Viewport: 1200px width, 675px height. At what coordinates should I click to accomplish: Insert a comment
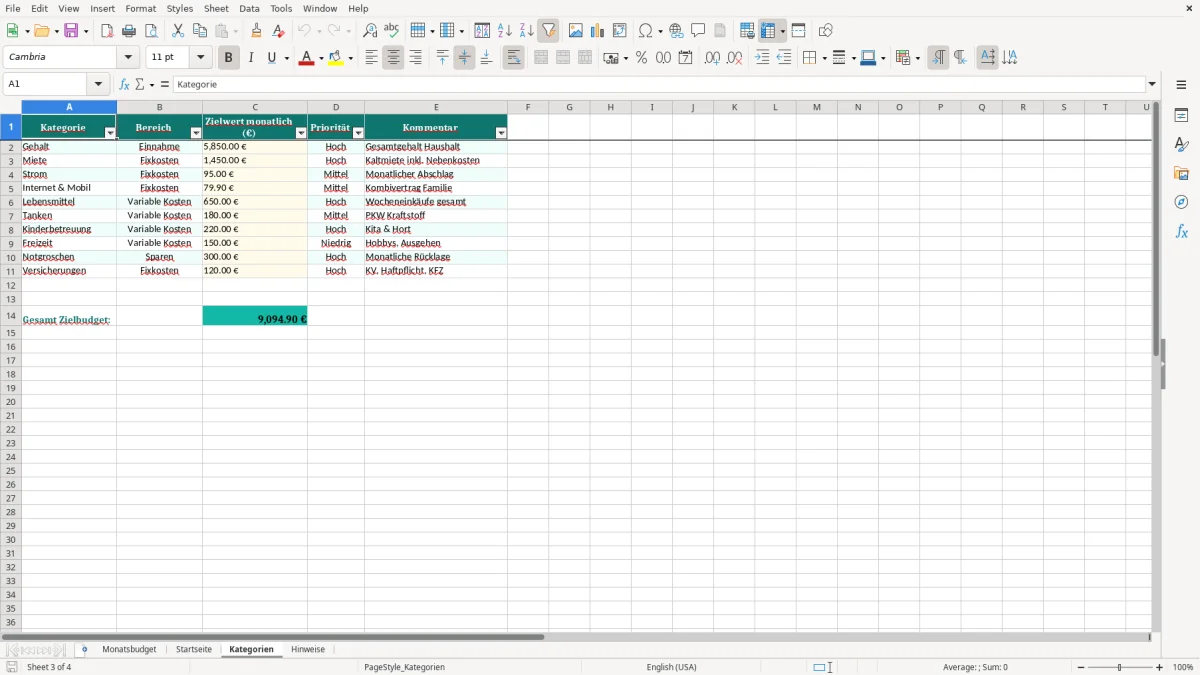point(698,31)
